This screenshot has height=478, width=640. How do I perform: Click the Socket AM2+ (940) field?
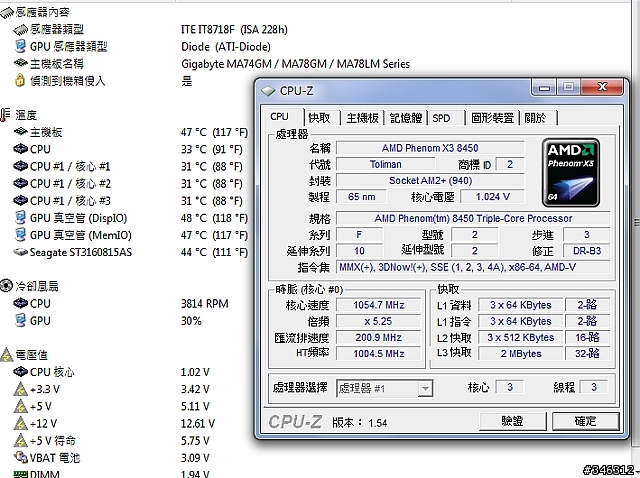tap(430, 181)
